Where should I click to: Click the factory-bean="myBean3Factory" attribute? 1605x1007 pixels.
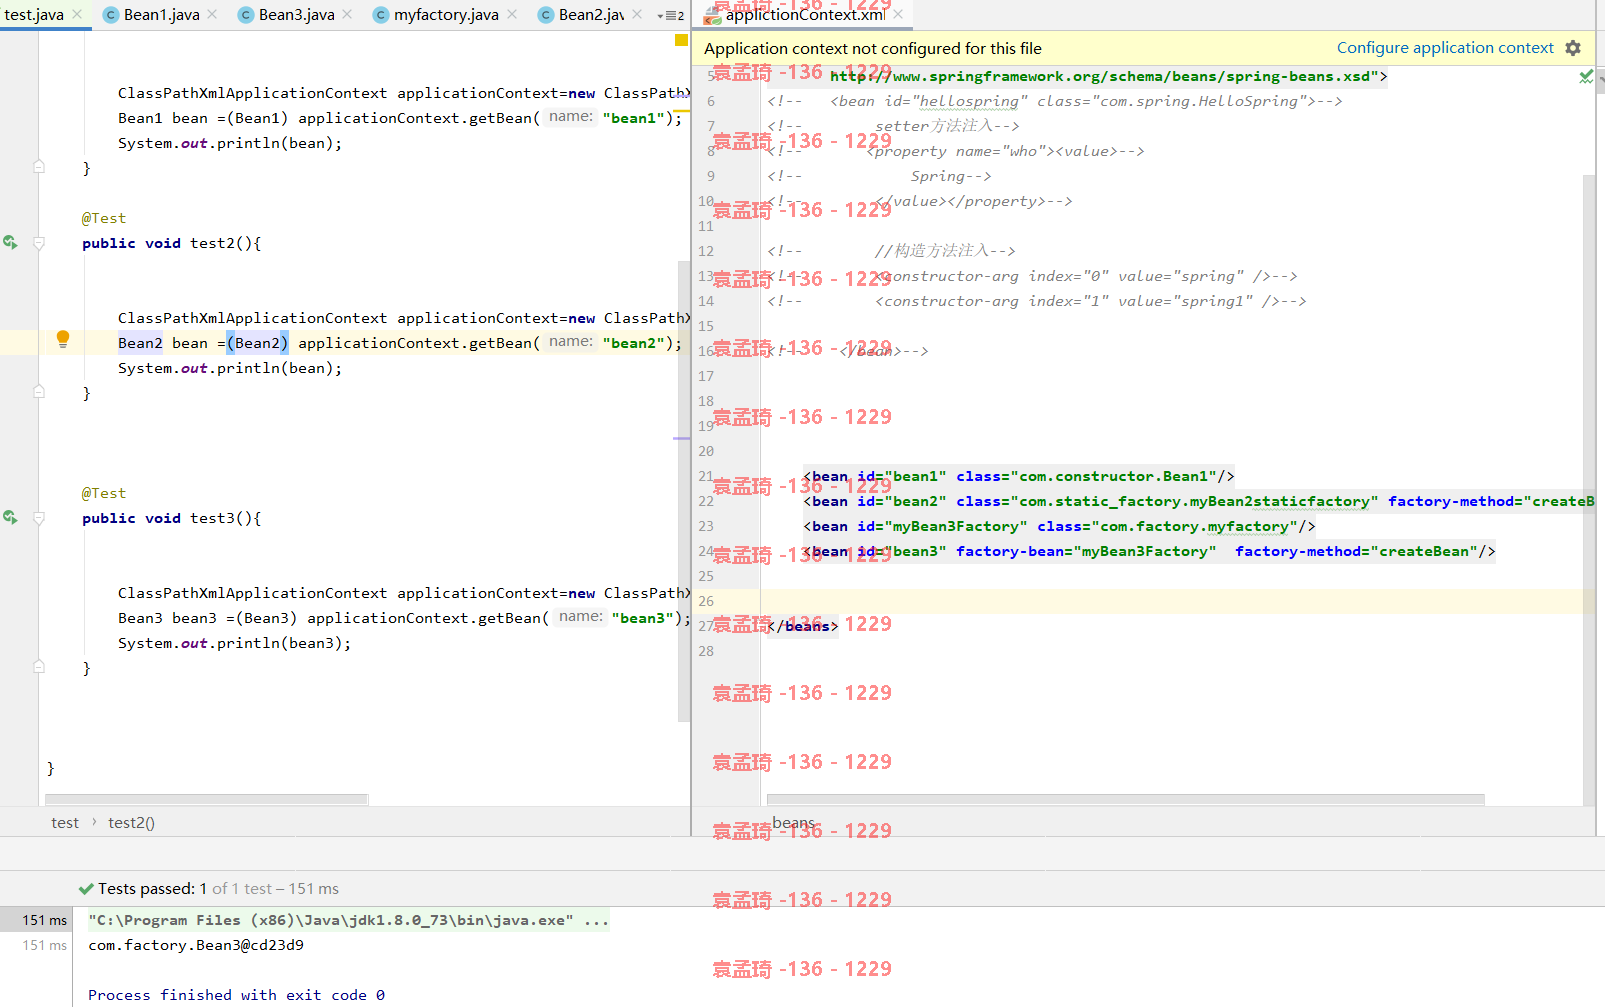[x=1086, y=551]
